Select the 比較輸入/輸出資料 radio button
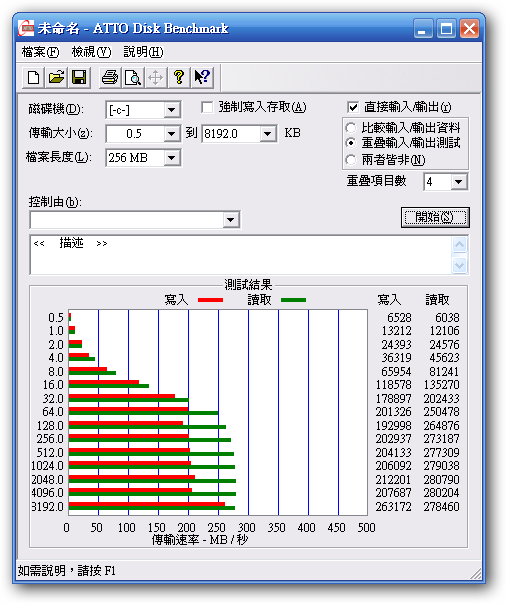Viewport: 506px width, 604px height. (350, 128)
